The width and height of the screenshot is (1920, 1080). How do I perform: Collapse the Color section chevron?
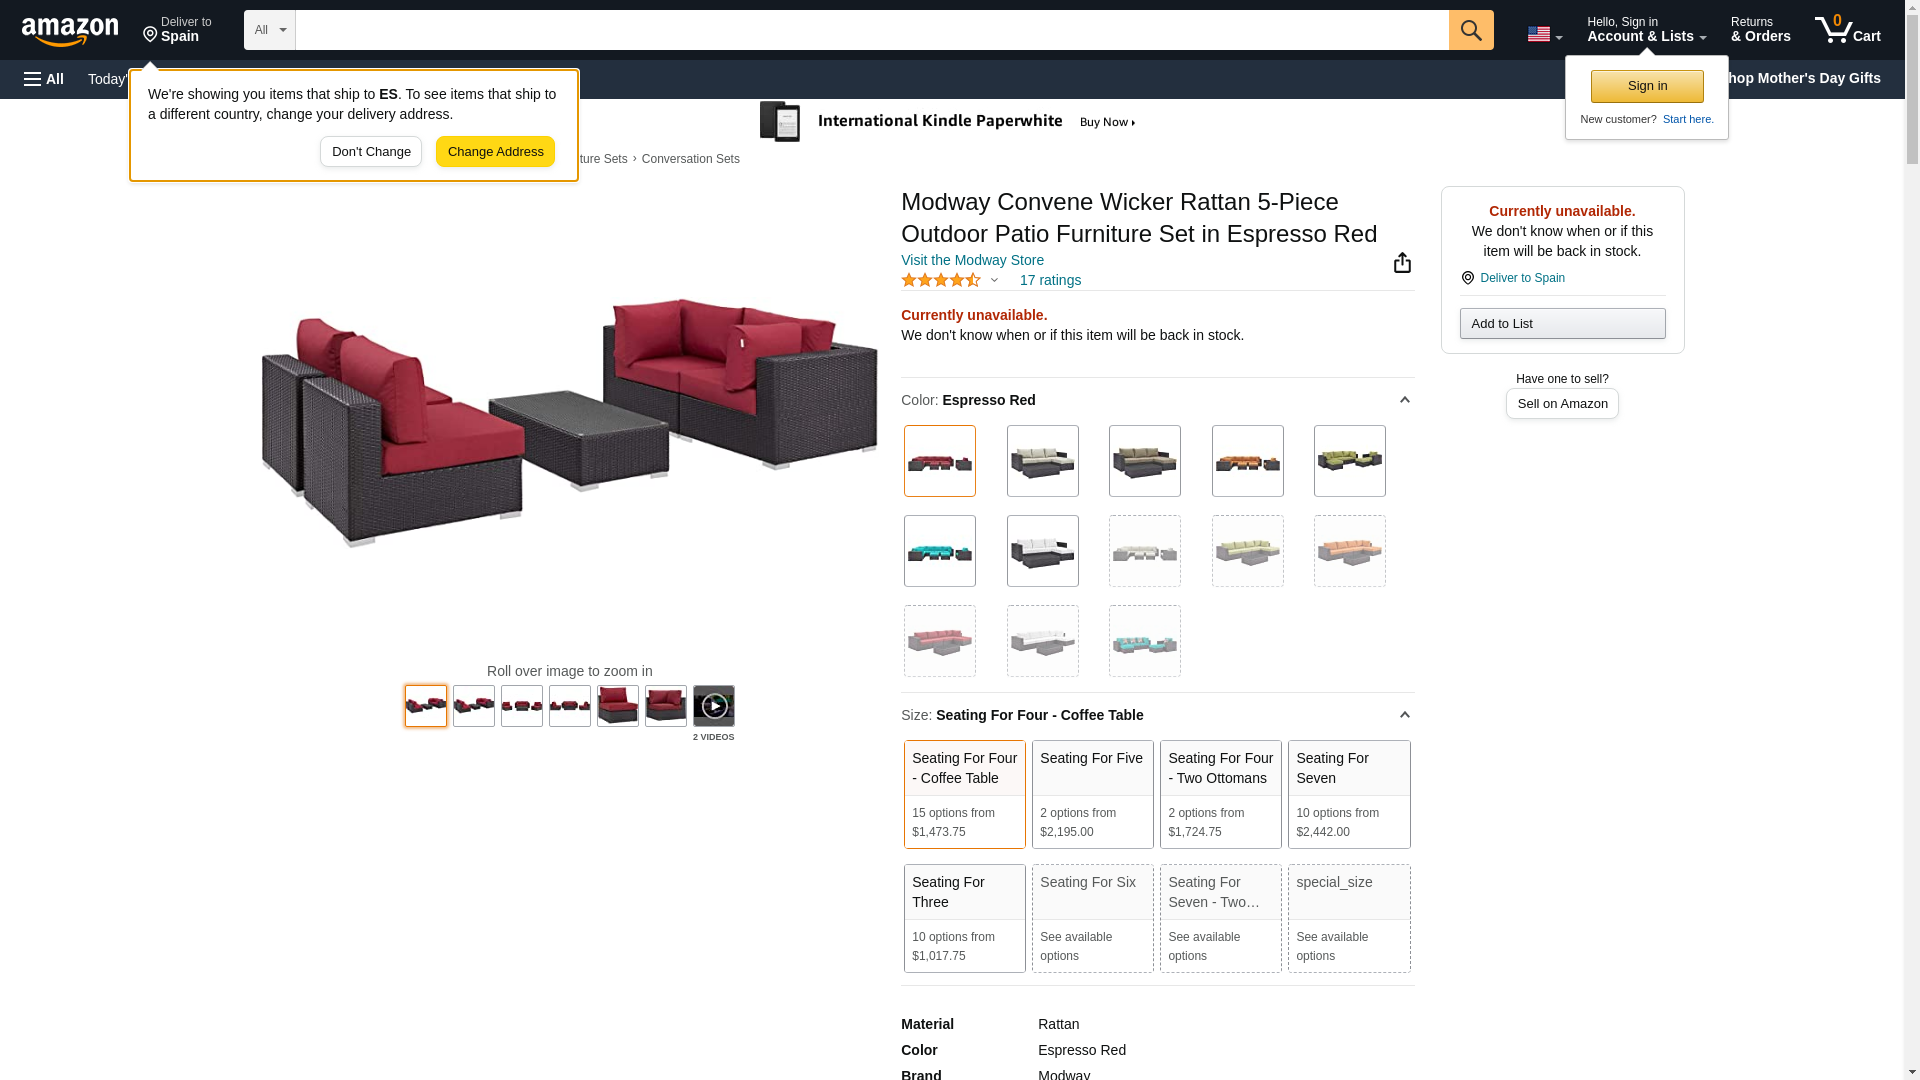pos(1404,400)
